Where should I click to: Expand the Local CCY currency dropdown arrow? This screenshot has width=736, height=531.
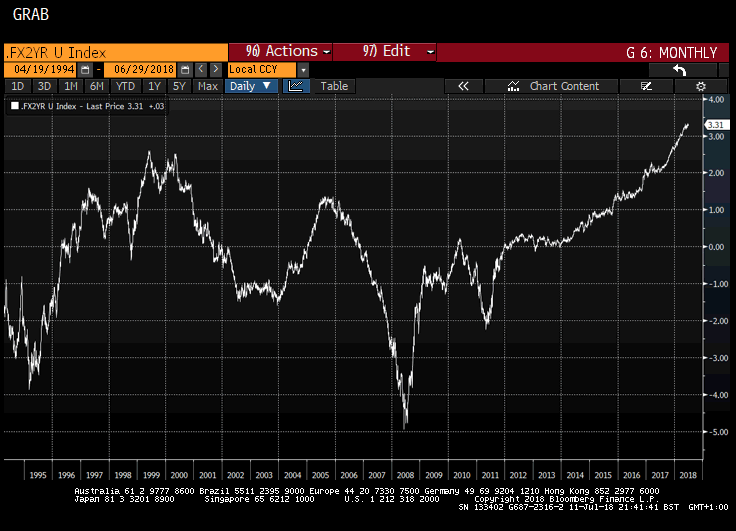pos(303,70)
